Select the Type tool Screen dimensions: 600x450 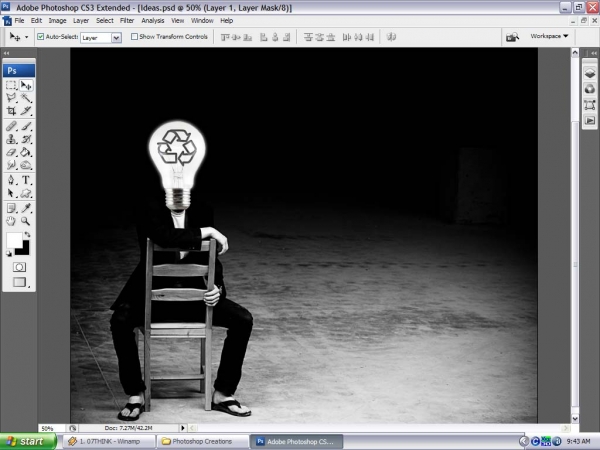point(26,180)
